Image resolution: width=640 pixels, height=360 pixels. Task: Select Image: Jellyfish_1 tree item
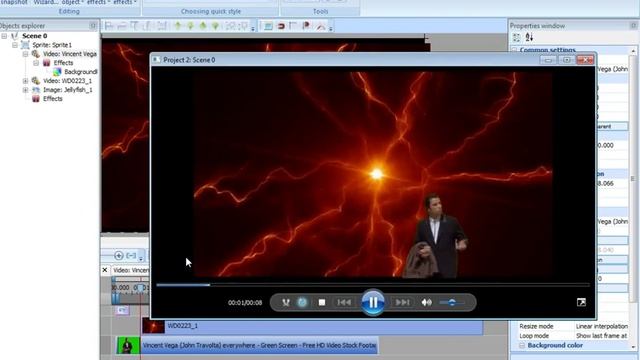point(68,90)
